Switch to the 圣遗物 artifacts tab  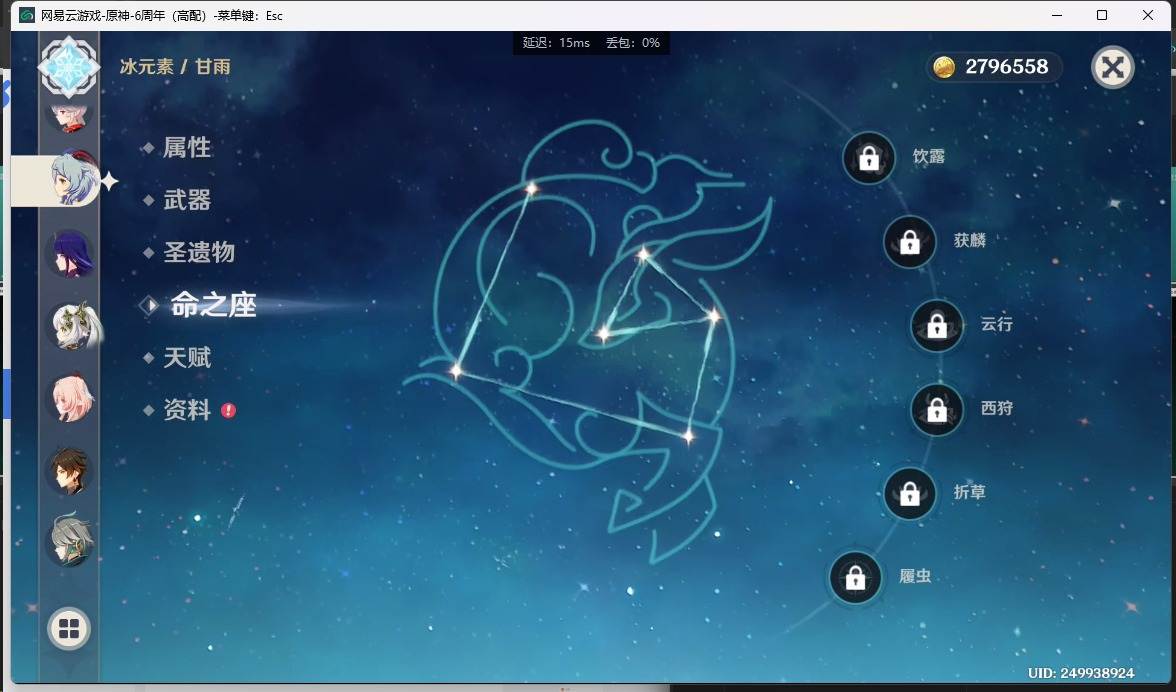click(199, 252)
